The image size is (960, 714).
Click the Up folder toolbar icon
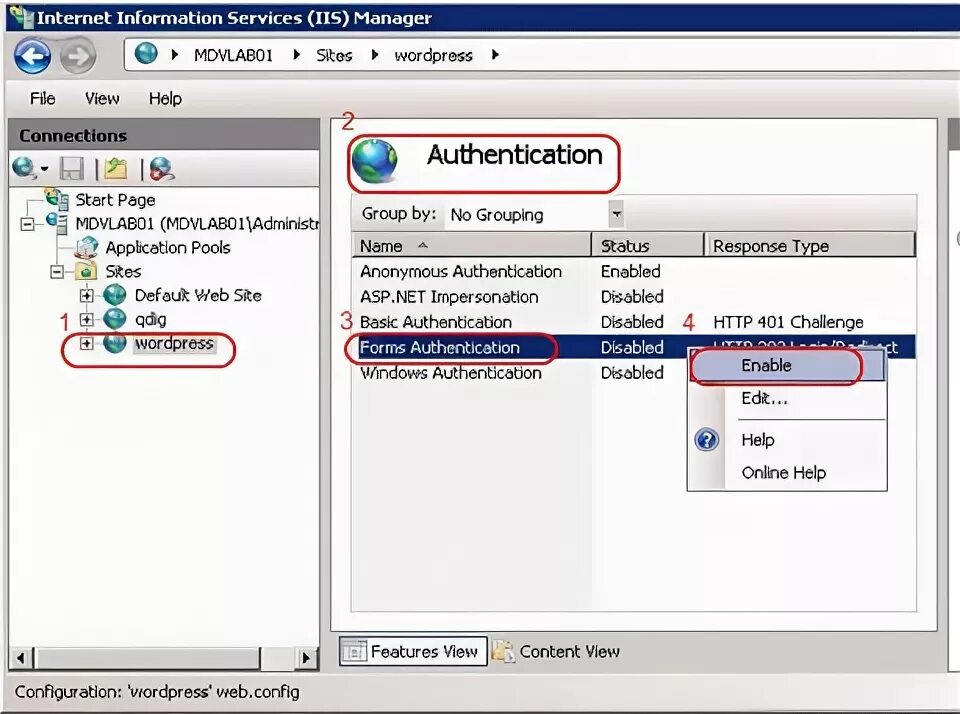coord(116,168)
